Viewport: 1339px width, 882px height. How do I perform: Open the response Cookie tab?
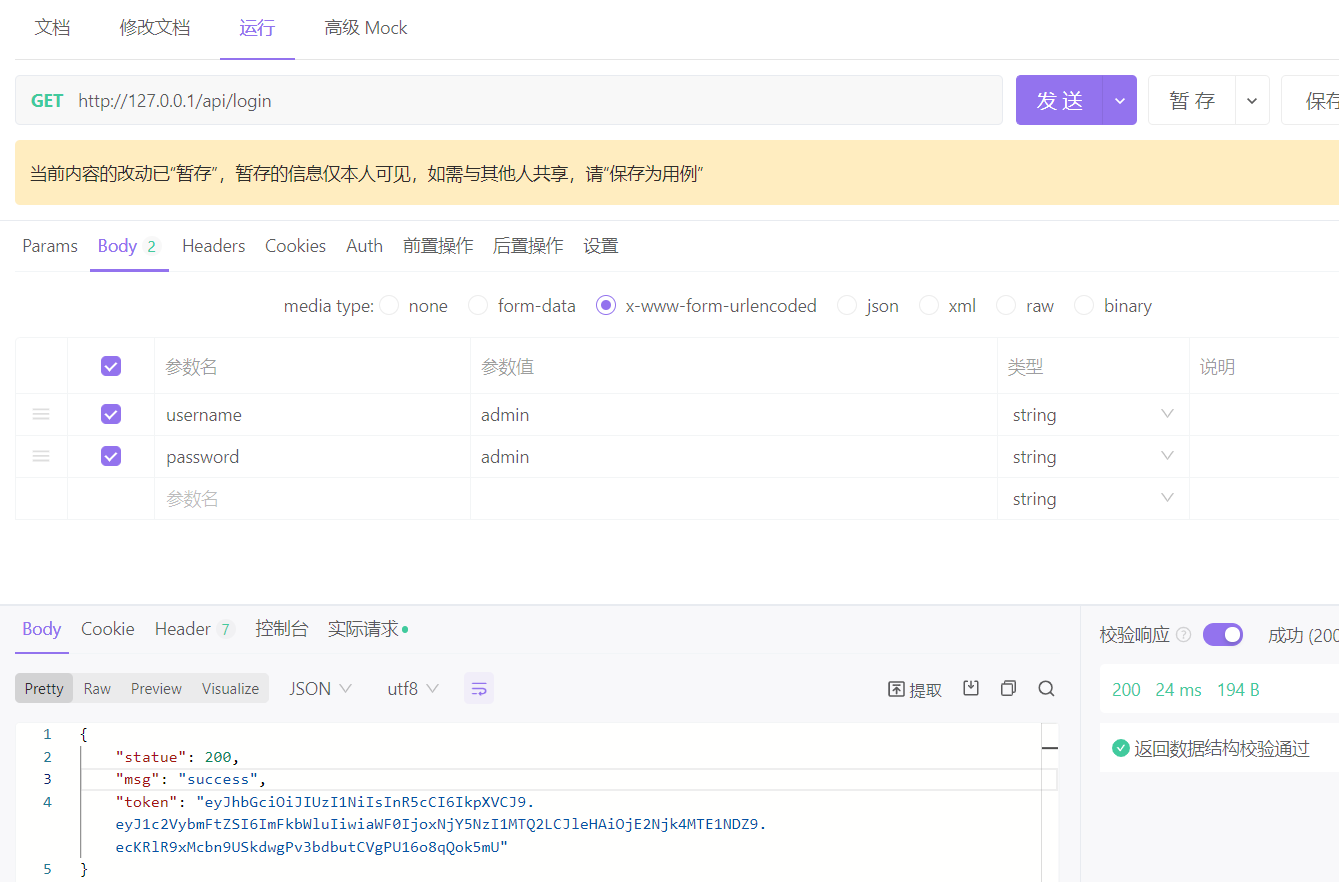tap(108, 629)
